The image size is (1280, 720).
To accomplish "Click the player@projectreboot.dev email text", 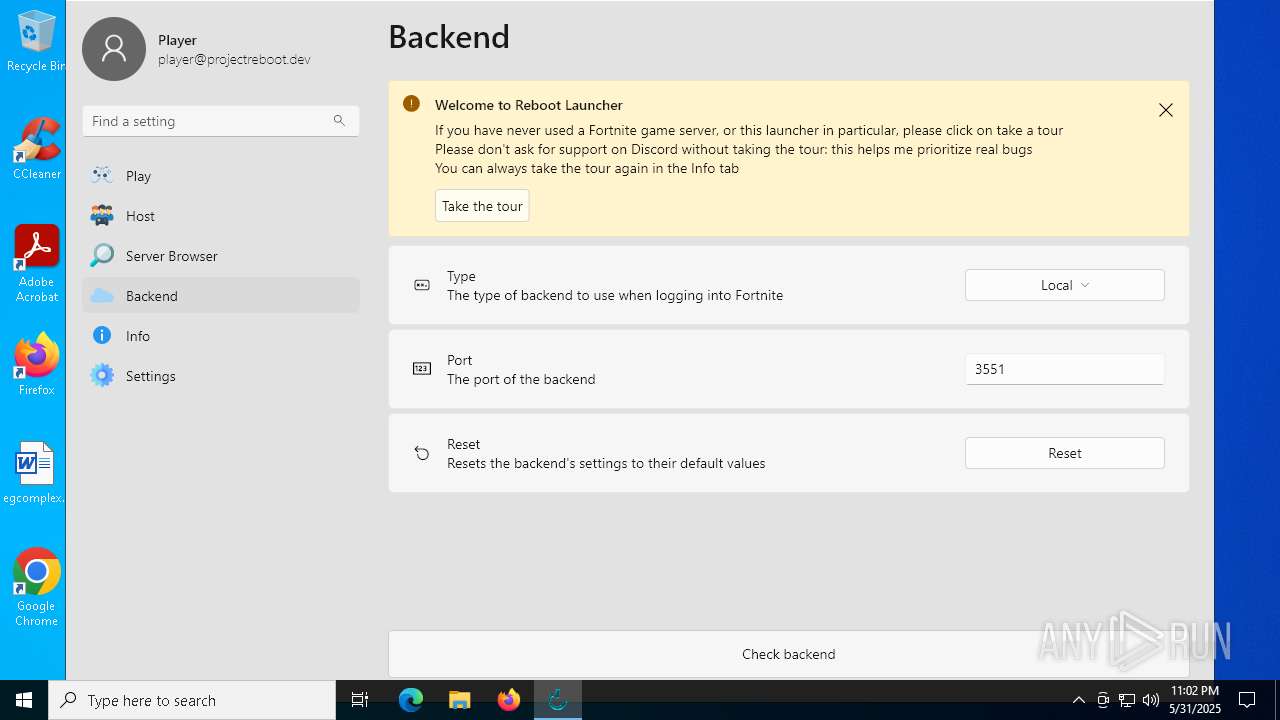I will 234,59.
